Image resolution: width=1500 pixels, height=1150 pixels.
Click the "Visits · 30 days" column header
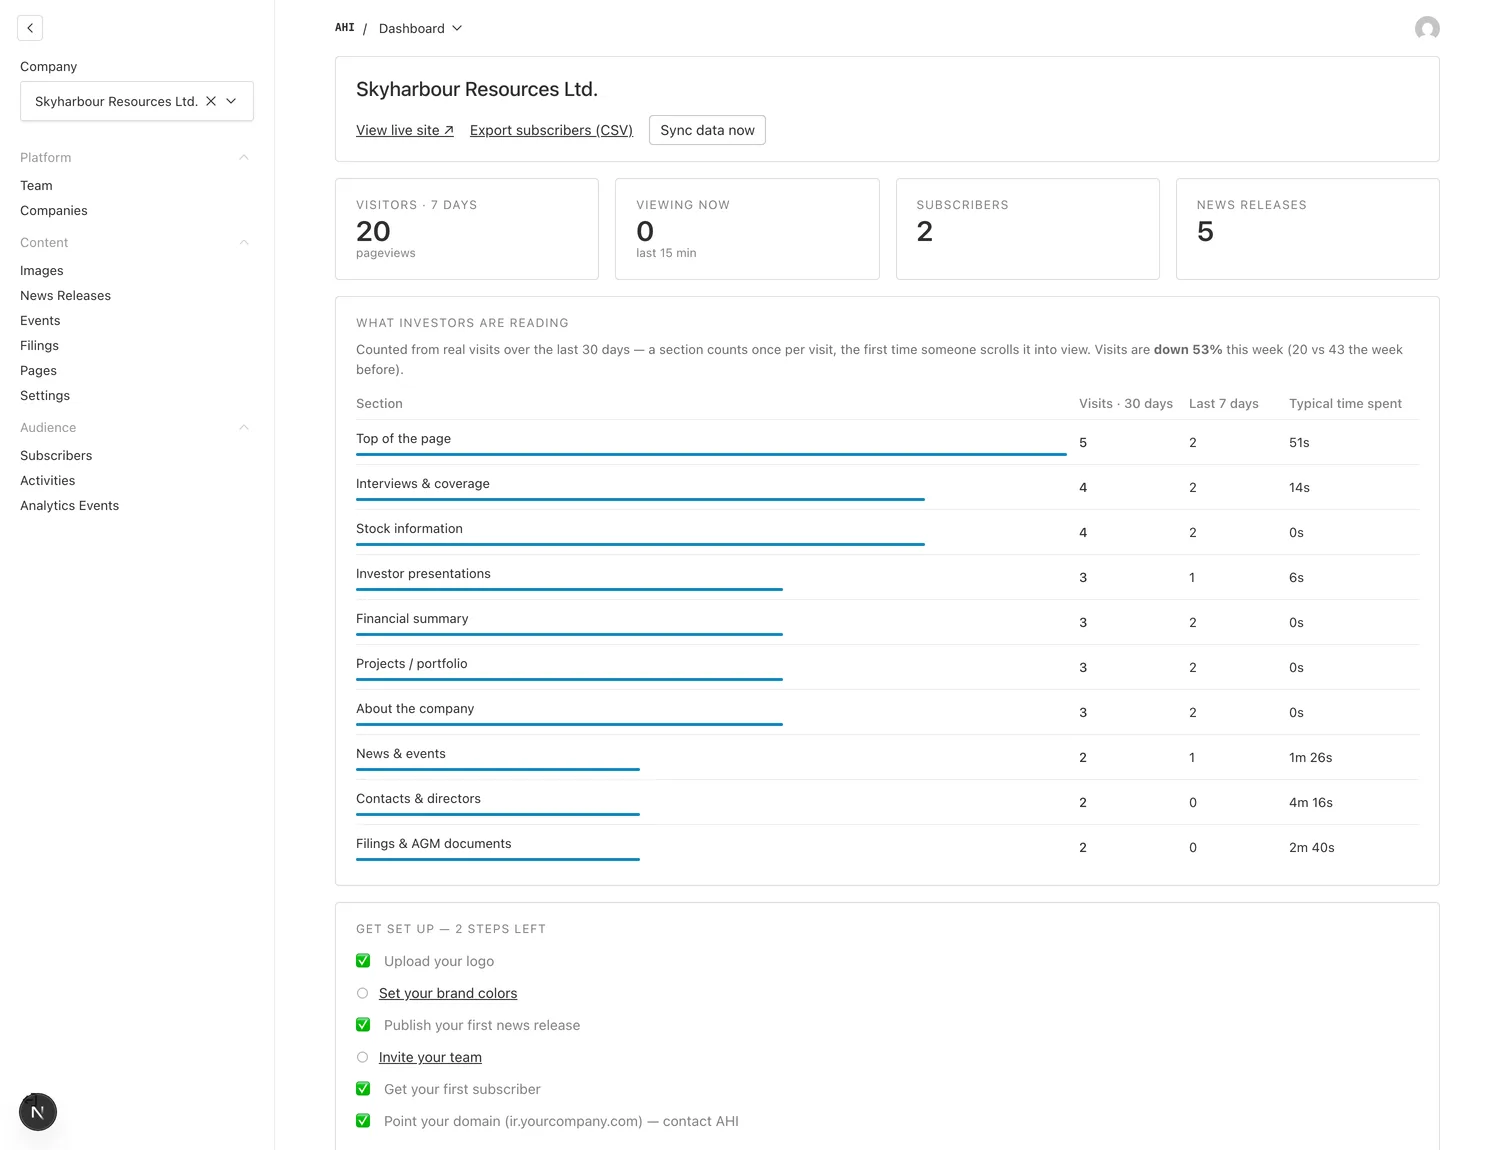1126,404
